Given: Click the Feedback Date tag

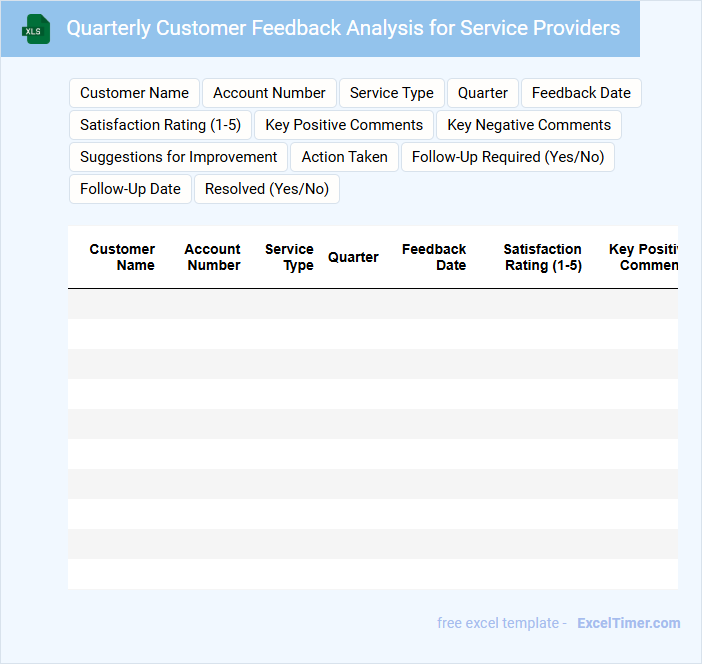Looking at the screenshot, I should pyautogui.click(x=581, y=93).
